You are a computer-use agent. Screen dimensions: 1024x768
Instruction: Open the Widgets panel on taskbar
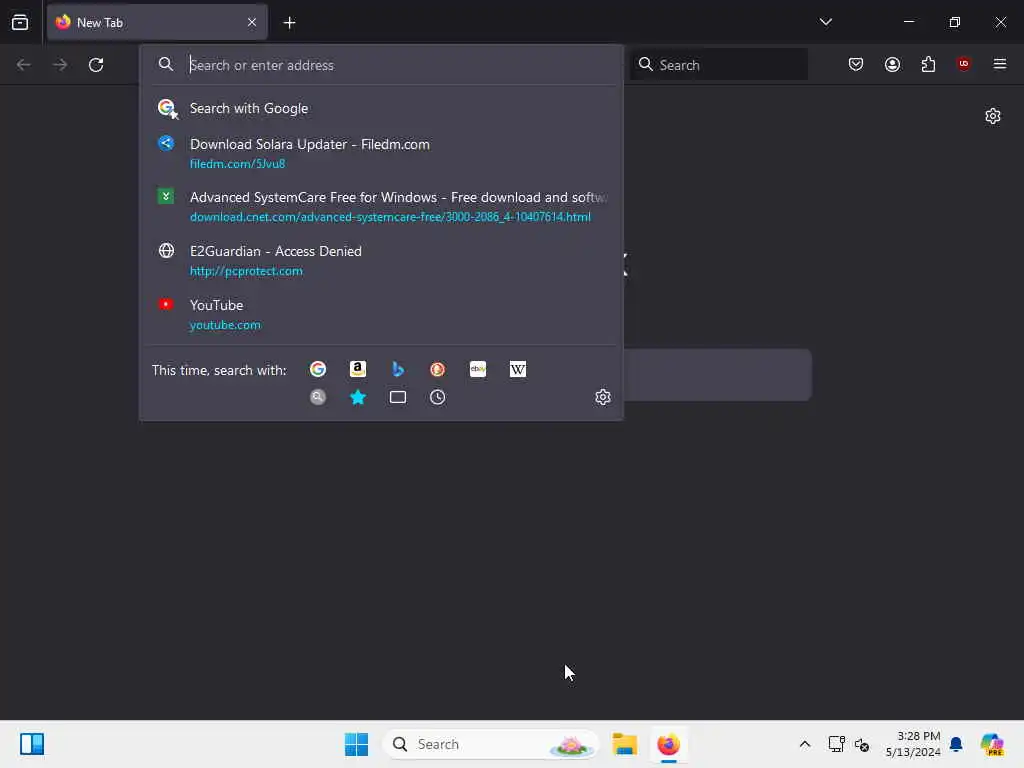[32, 744]
